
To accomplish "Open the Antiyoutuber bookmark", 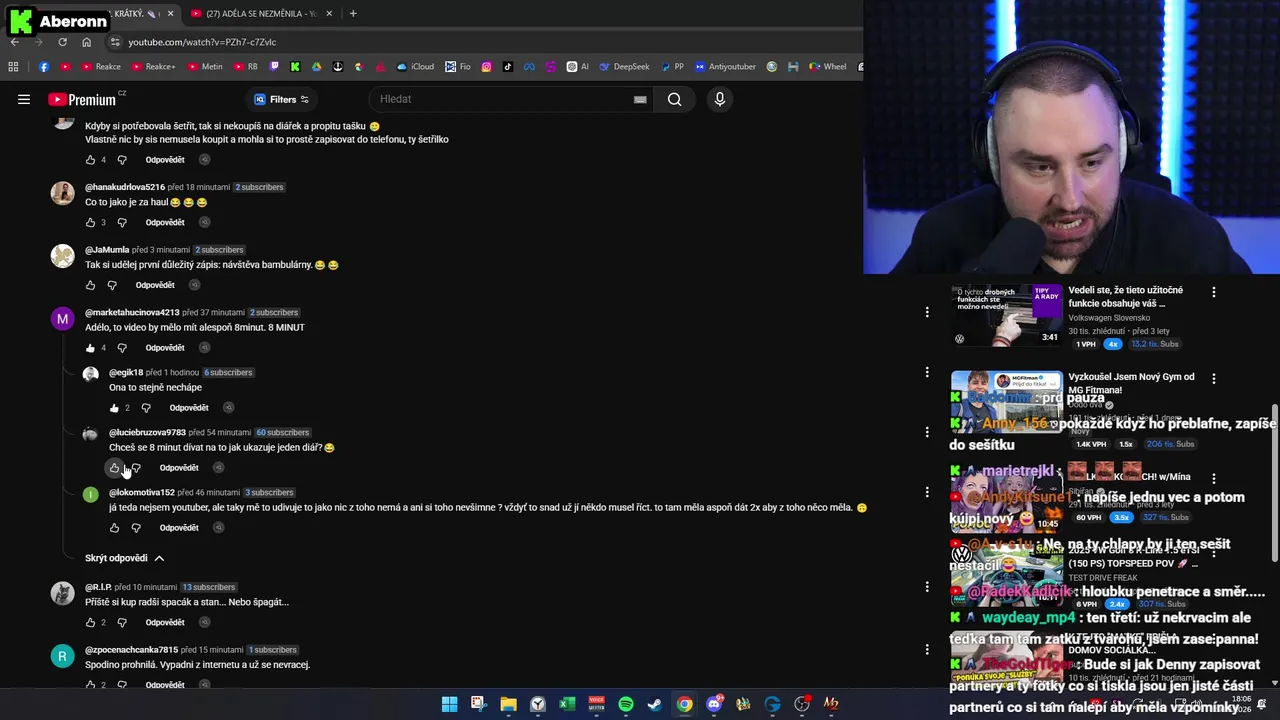I will [725, 67].
